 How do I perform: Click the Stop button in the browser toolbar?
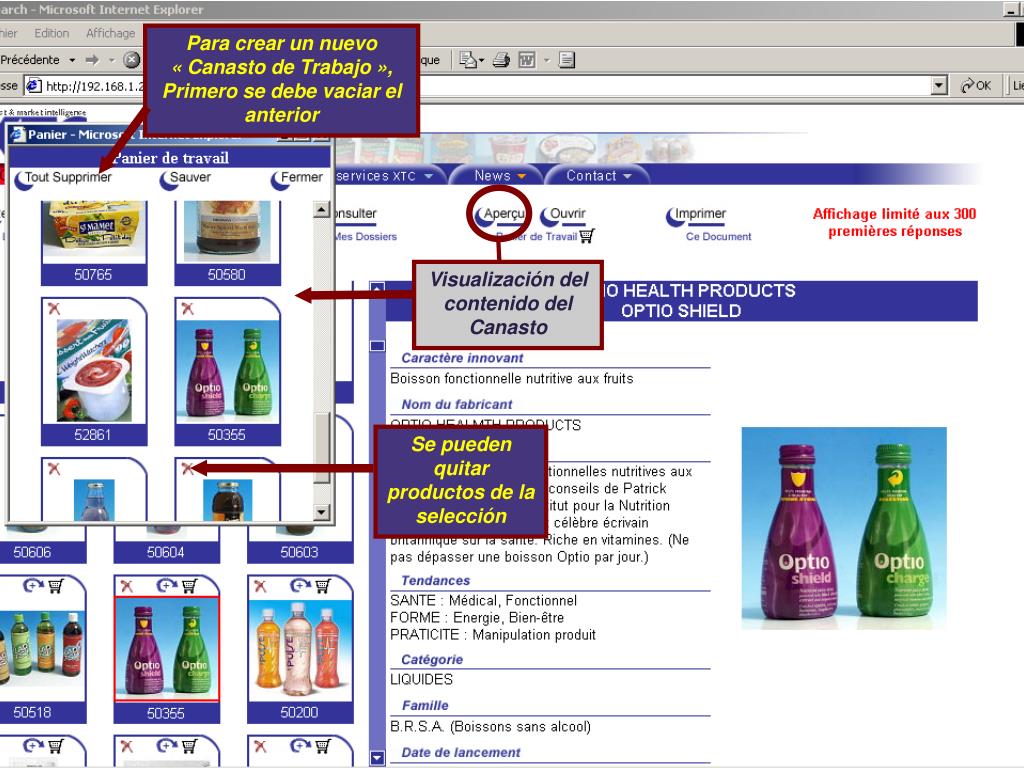133,60
